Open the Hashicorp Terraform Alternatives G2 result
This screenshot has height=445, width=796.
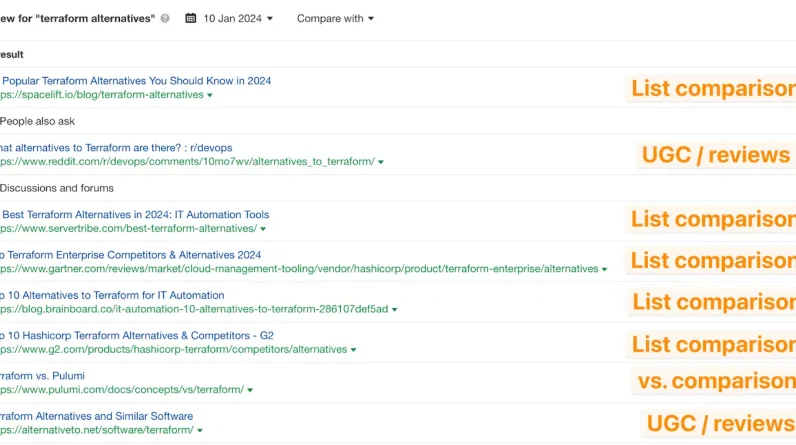[x=129, y=335]
